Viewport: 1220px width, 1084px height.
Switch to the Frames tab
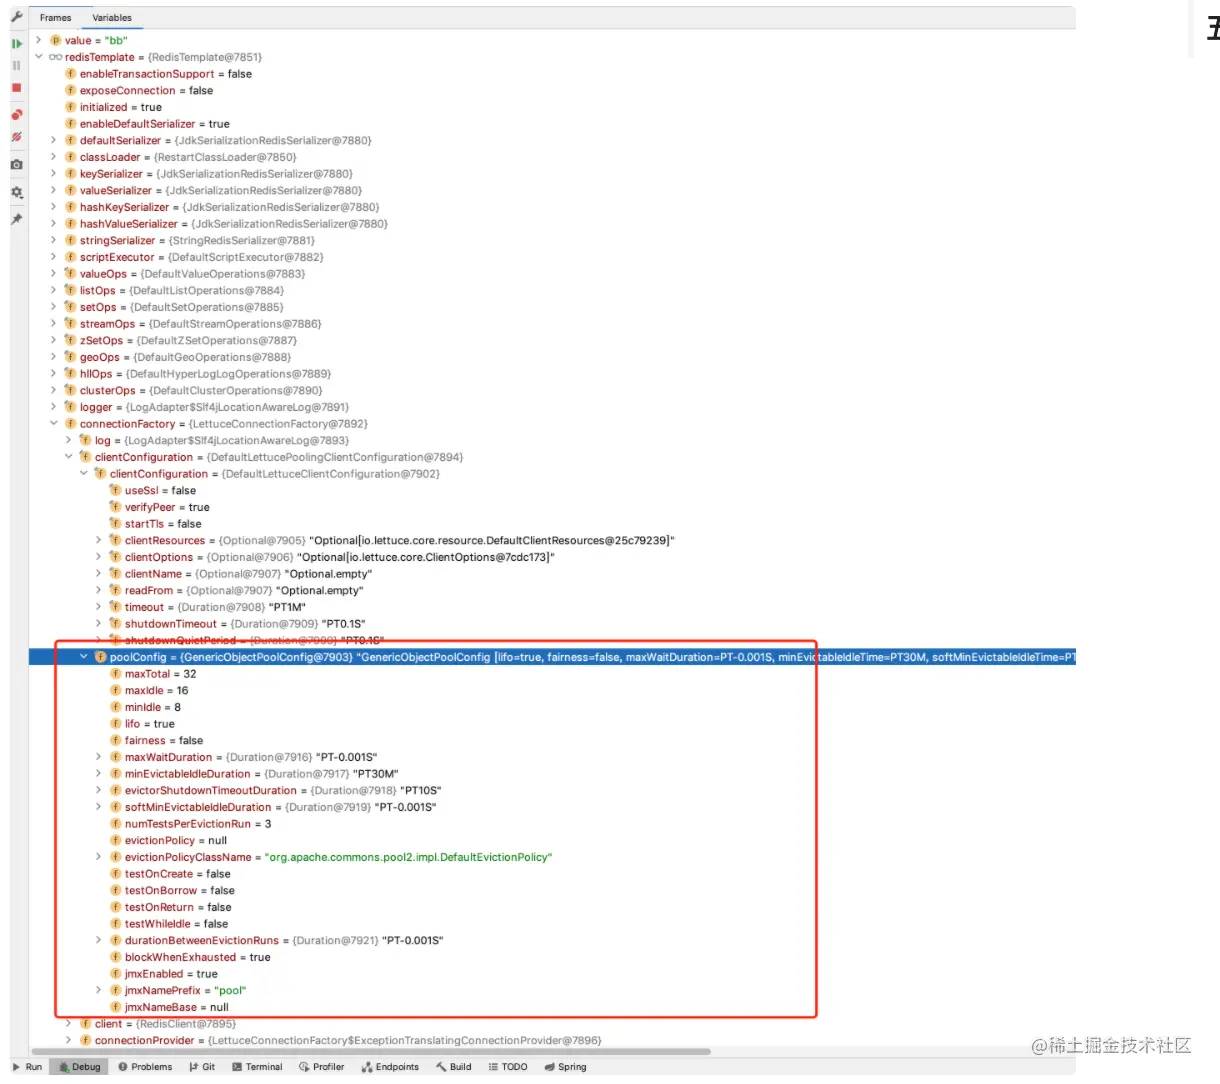click(56, 17)
